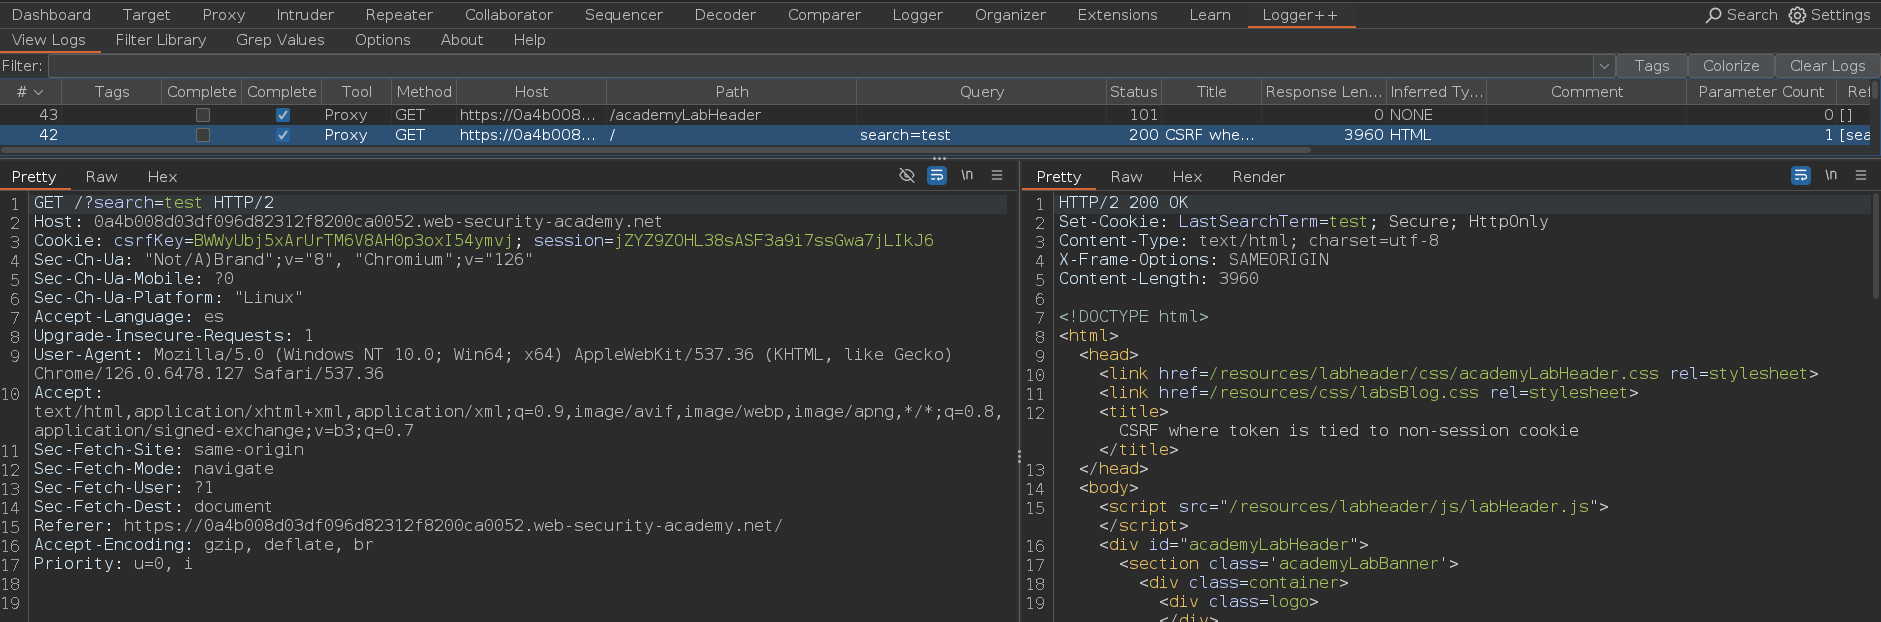Tick first Complete checkbox for entry 43
Image resolution: width=1881 pixels, height=622 pixels.
203,115
